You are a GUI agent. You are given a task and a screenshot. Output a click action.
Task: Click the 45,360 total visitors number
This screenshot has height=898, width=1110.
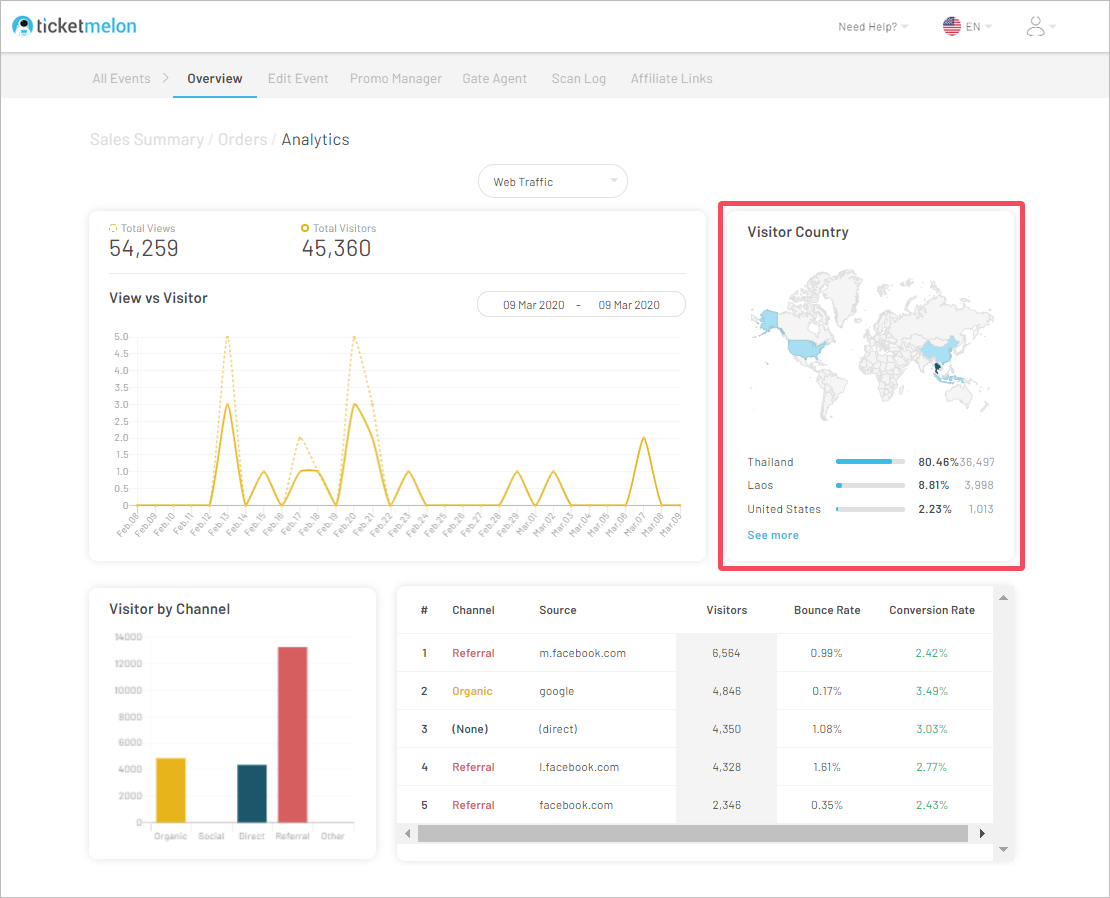click(x=336, y=248)
